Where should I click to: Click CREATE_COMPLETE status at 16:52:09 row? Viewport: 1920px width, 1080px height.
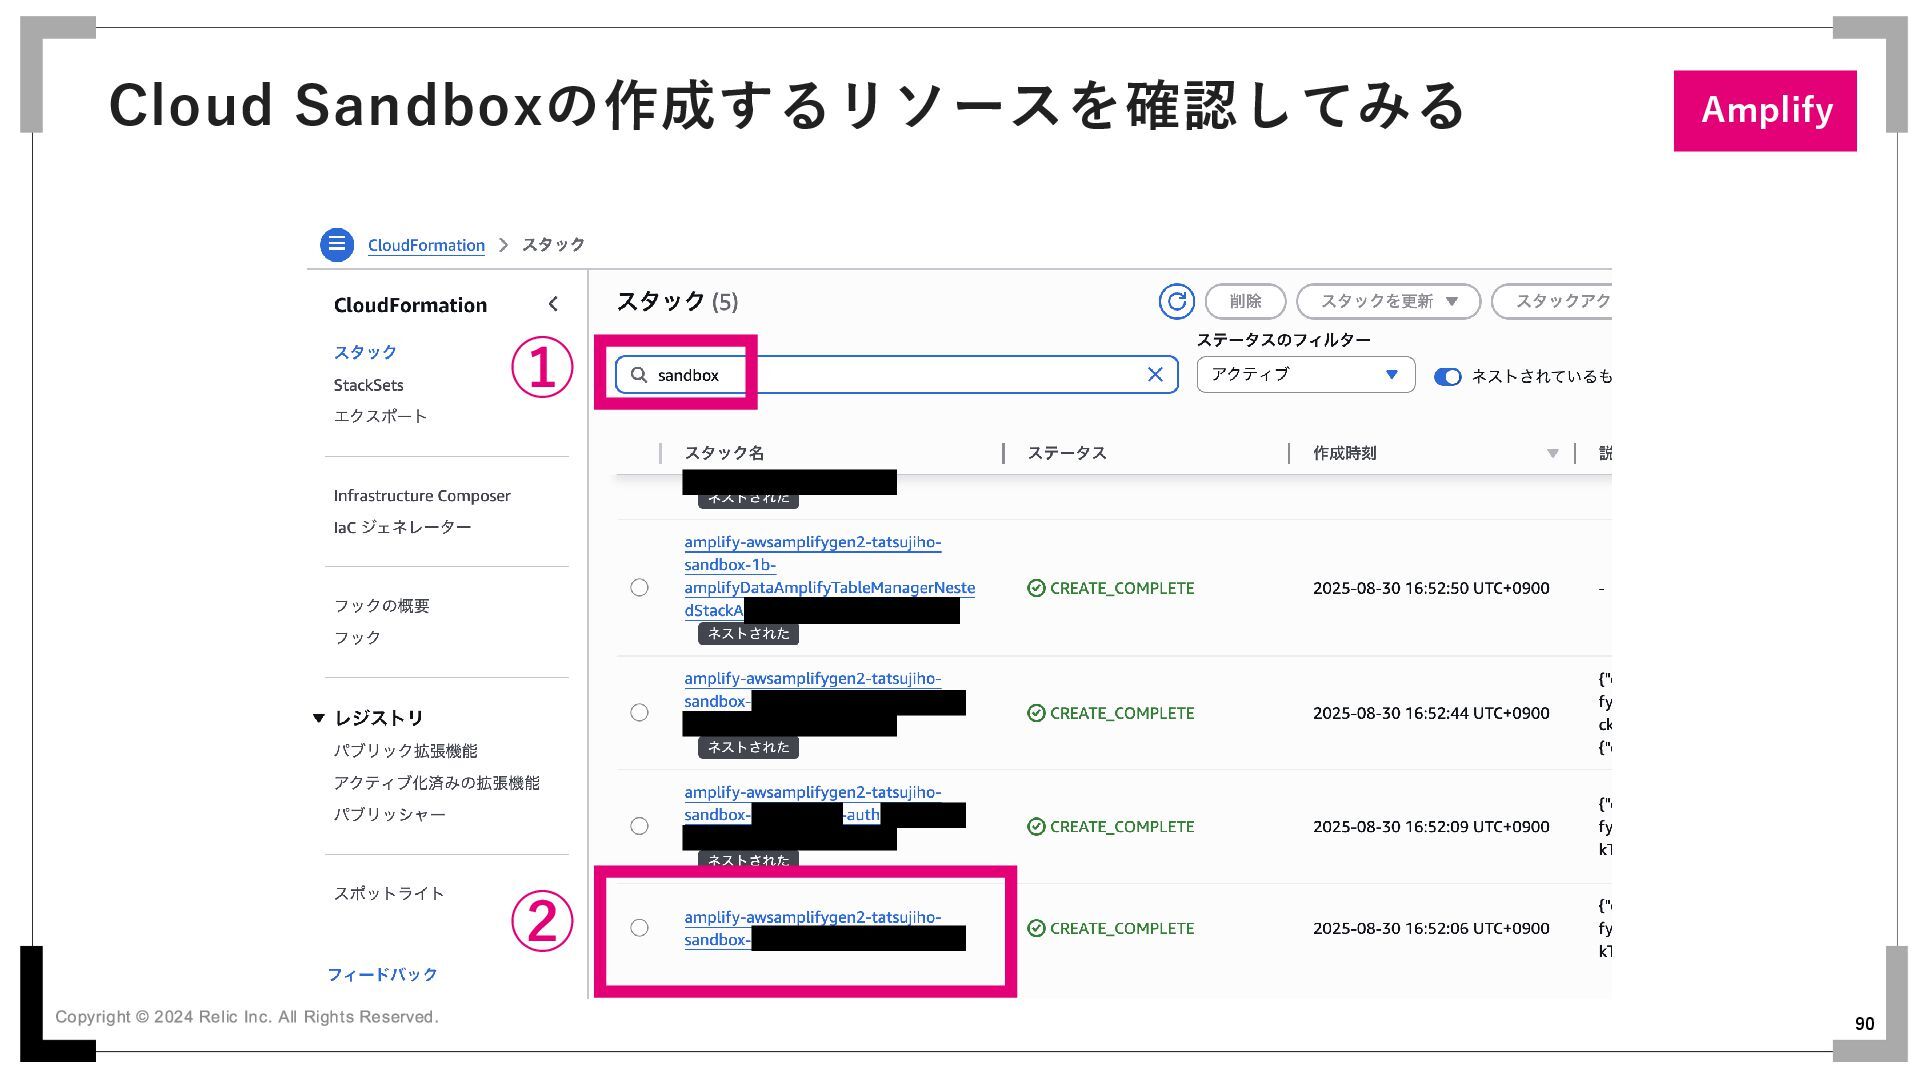tap(1111, 826)
